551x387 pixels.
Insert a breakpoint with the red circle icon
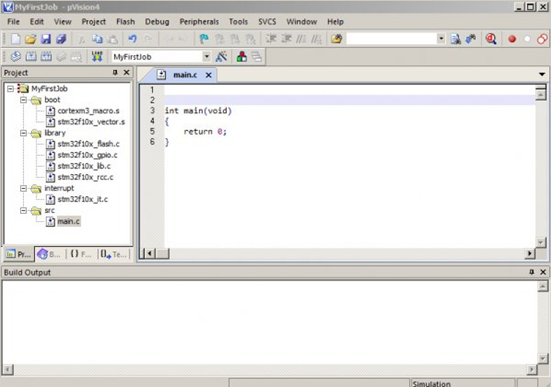pyautogui.click(x=512, y=39)
